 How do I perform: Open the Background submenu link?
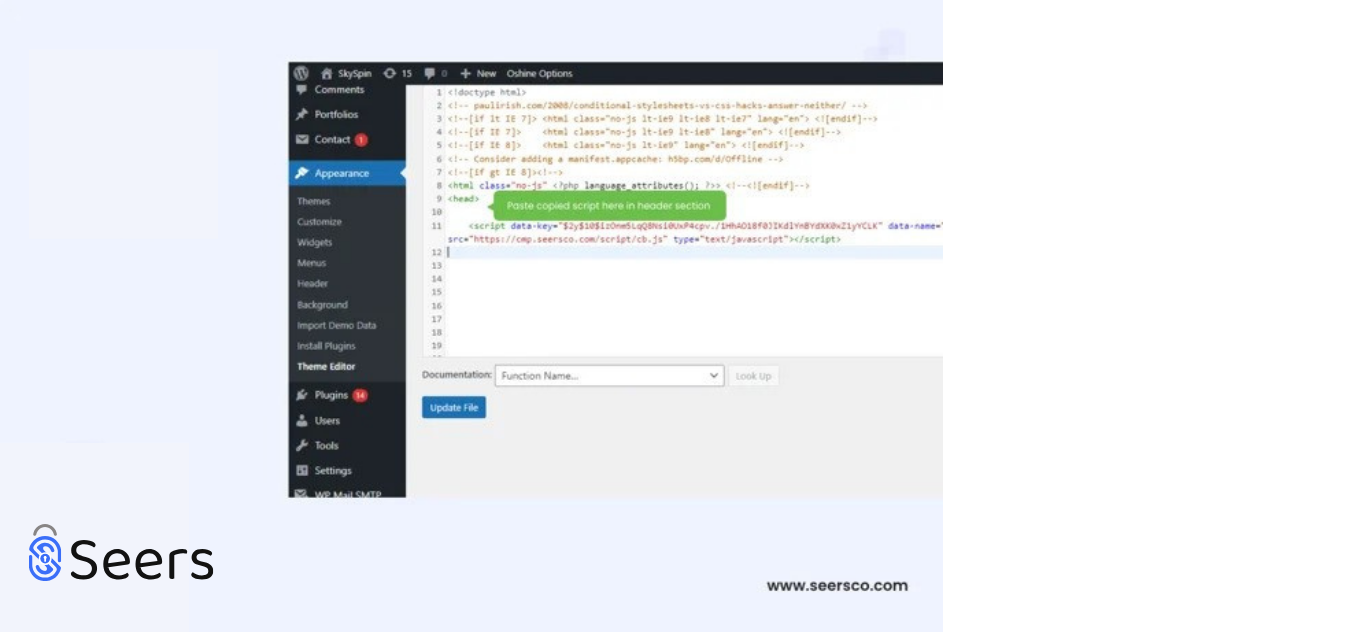point(322,305)
